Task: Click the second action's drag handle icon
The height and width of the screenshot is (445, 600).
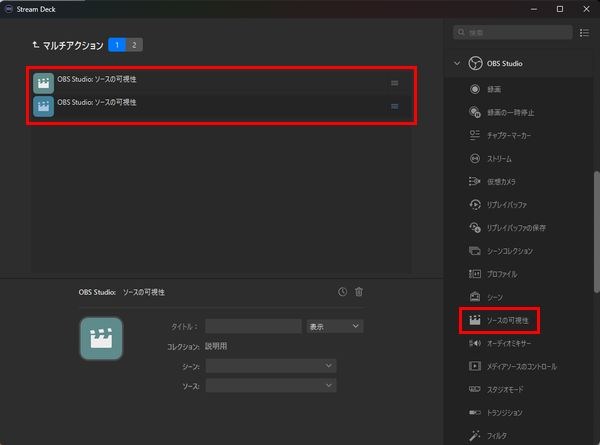Action: coord(395,106)
